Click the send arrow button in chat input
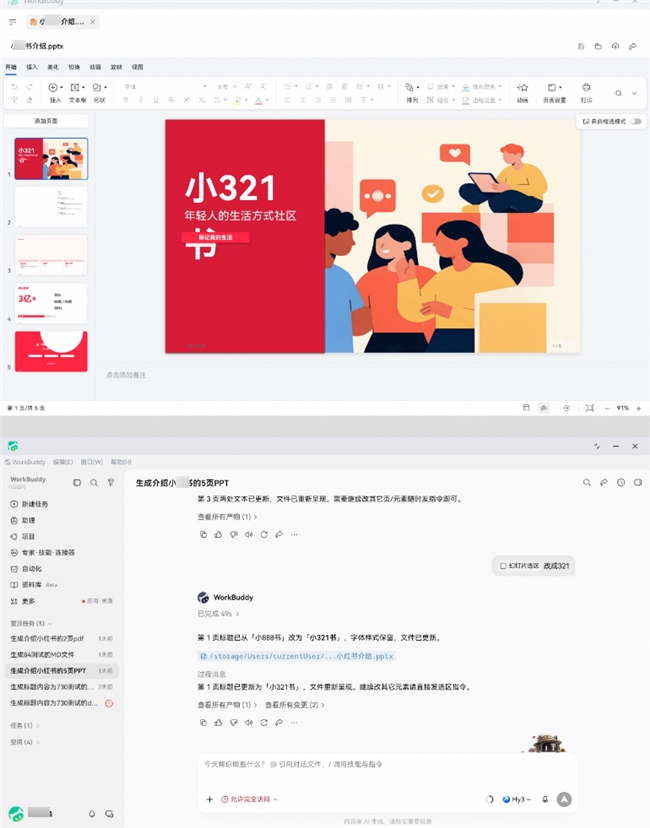650x828 pixels. point(564,799)
